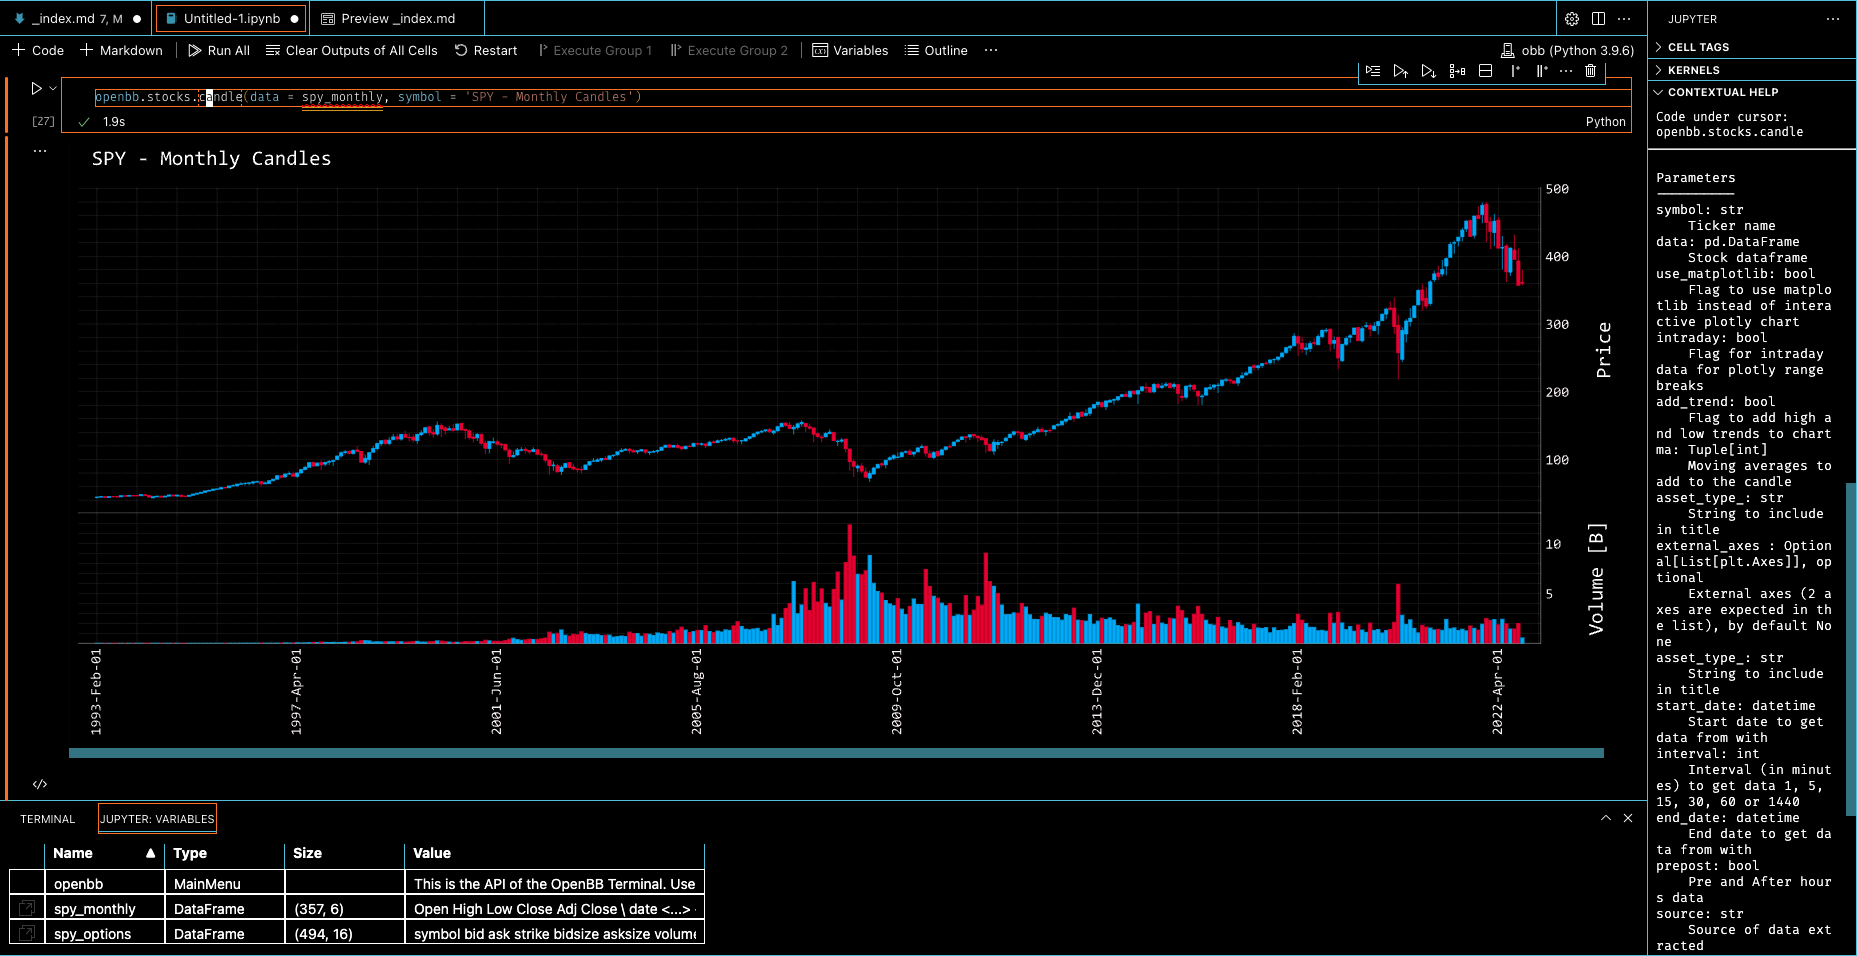Maximize the bottom panel with the chevron
This screenshot has height=956, width=1857.
[1606, 818]
